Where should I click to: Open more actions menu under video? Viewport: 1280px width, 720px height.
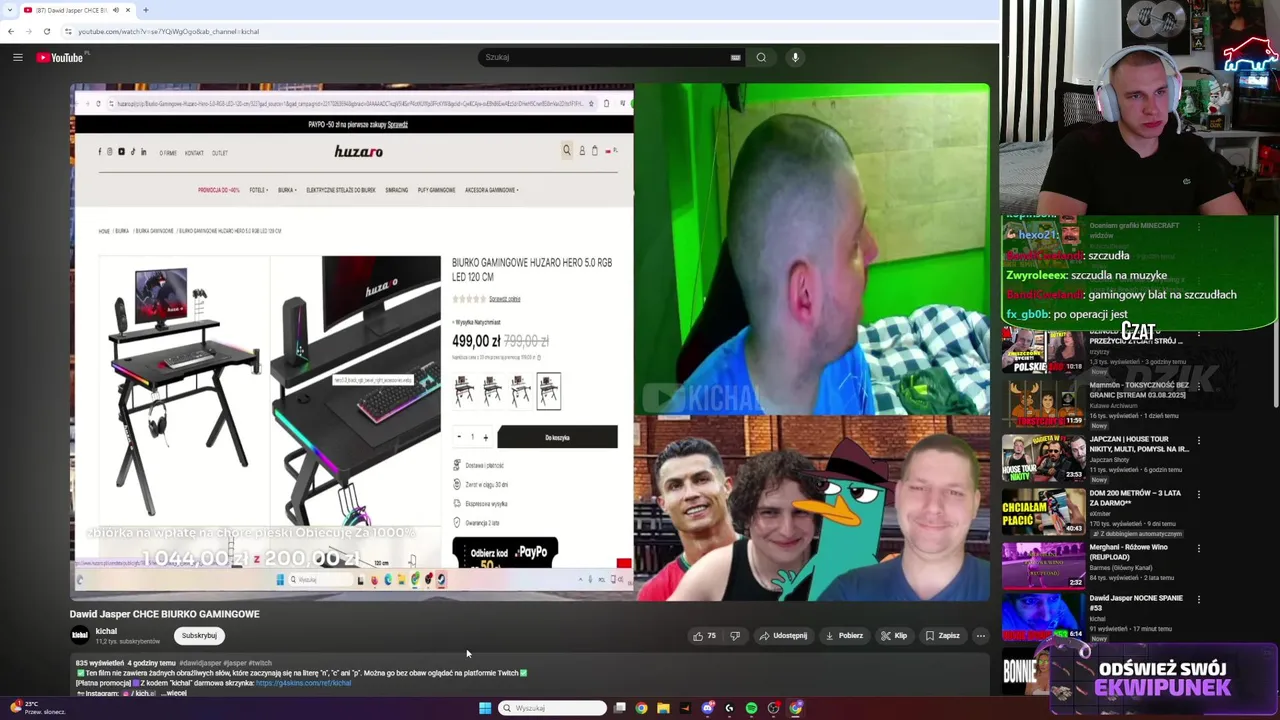click(x=981, y=636)
